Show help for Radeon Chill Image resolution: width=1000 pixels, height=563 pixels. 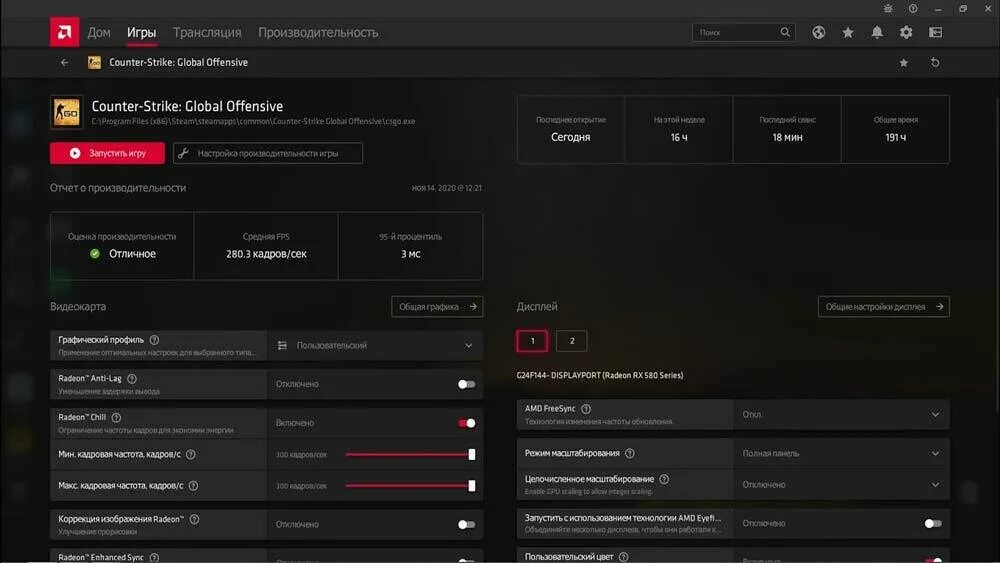click(x=116, y=418)
